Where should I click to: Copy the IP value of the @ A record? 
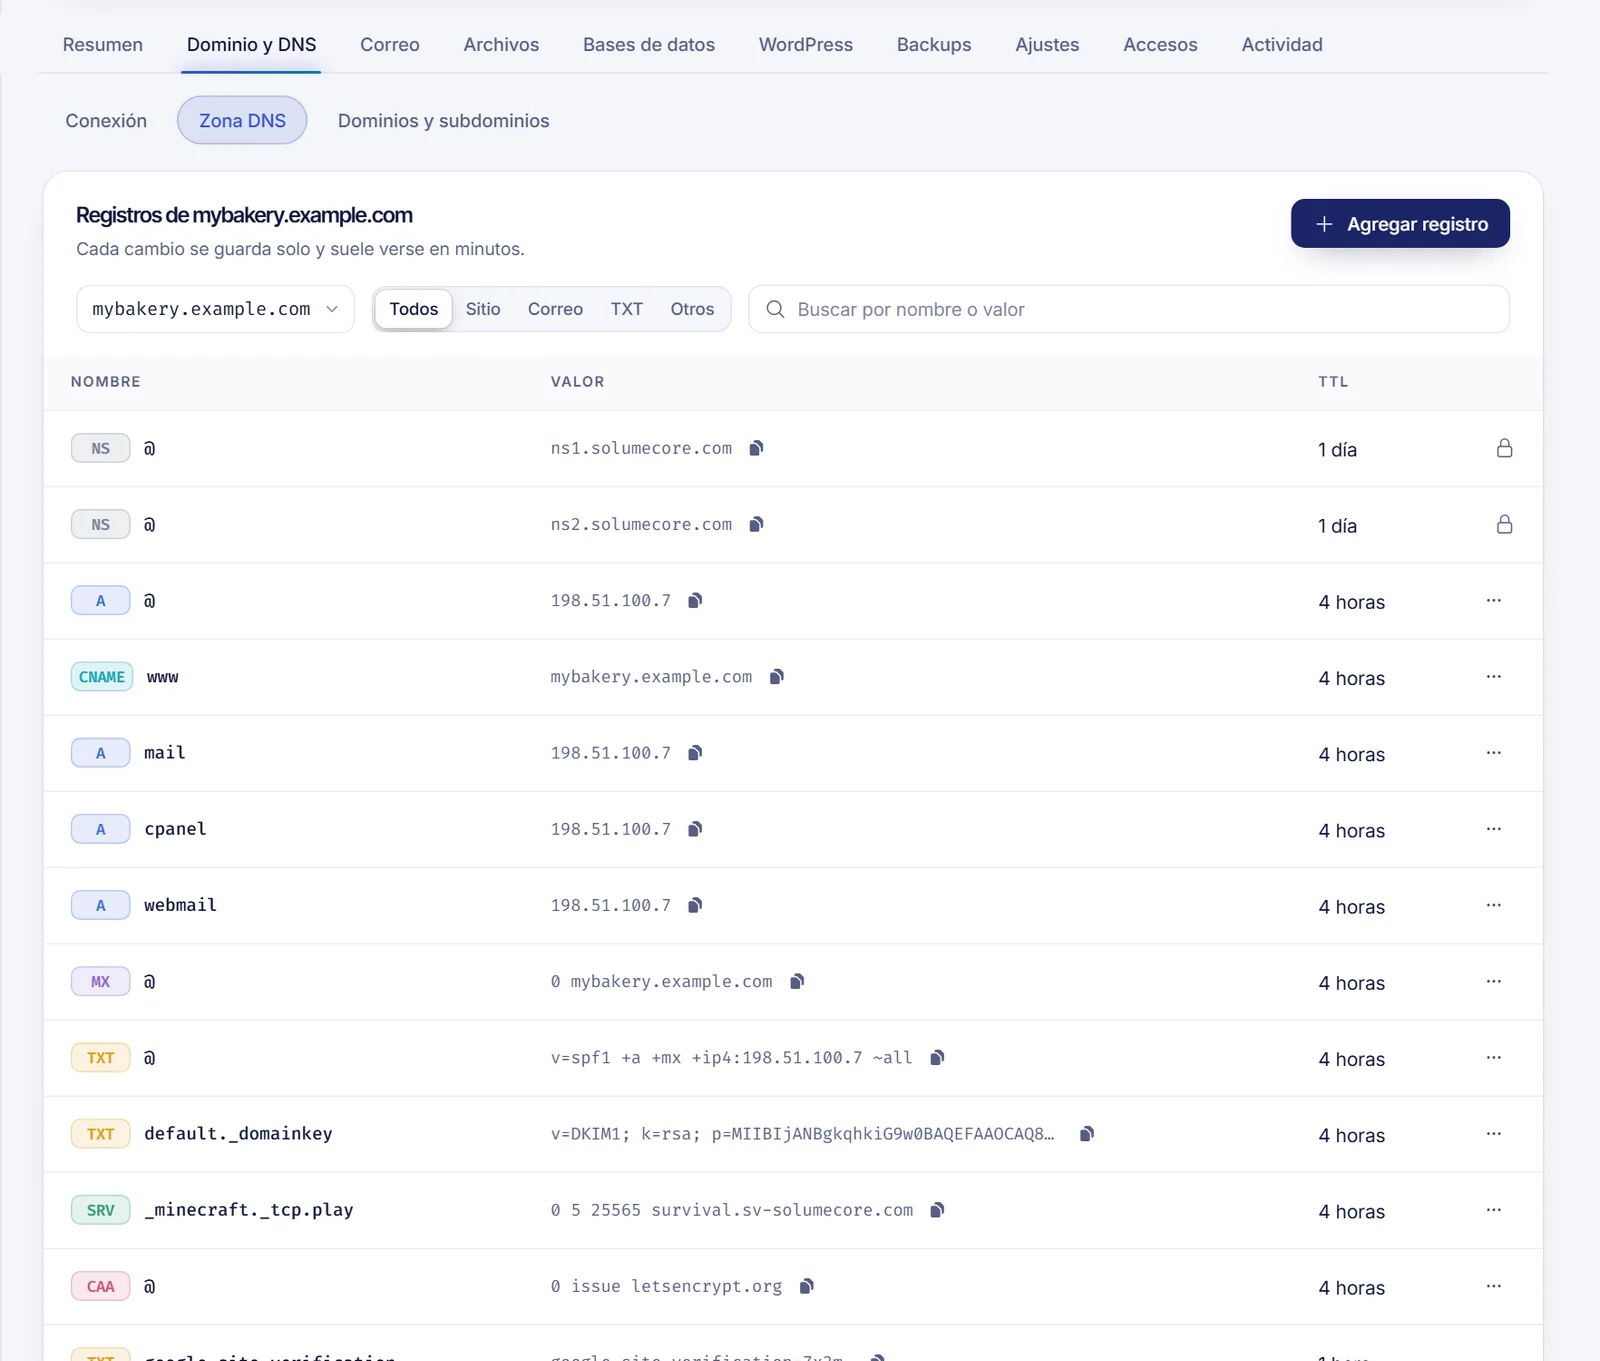pos(695,600)
